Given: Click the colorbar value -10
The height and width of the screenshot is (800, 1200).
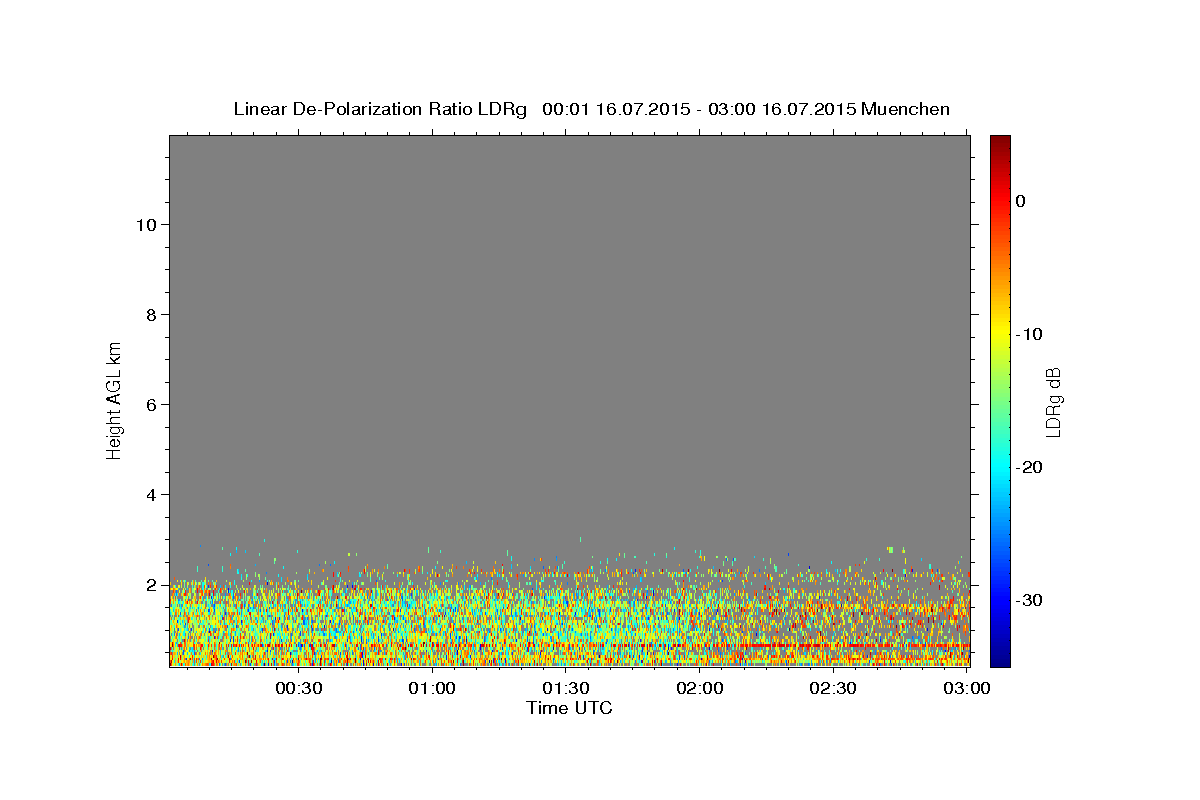Looking at the screenshot, I should point(1030,334).
